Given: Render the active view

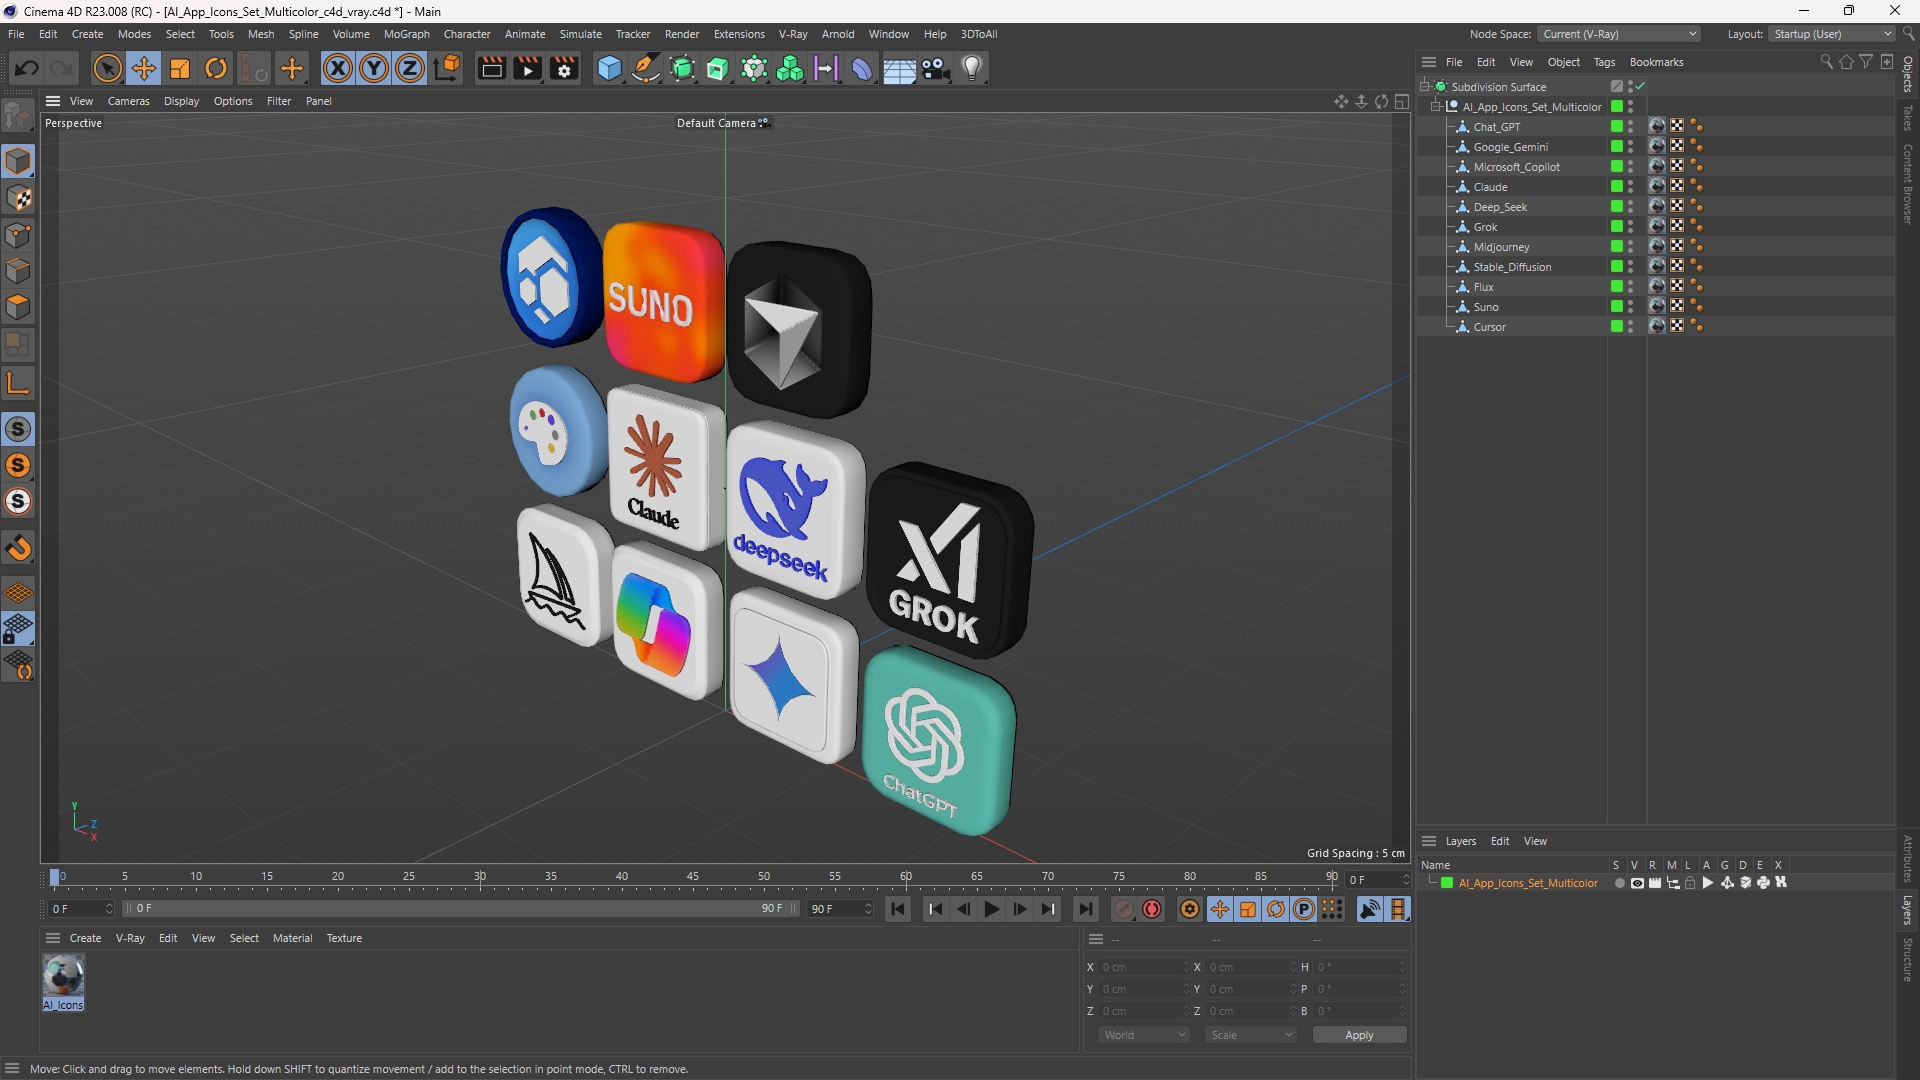Looking at the screenshot, I should [x=491, y=68].
